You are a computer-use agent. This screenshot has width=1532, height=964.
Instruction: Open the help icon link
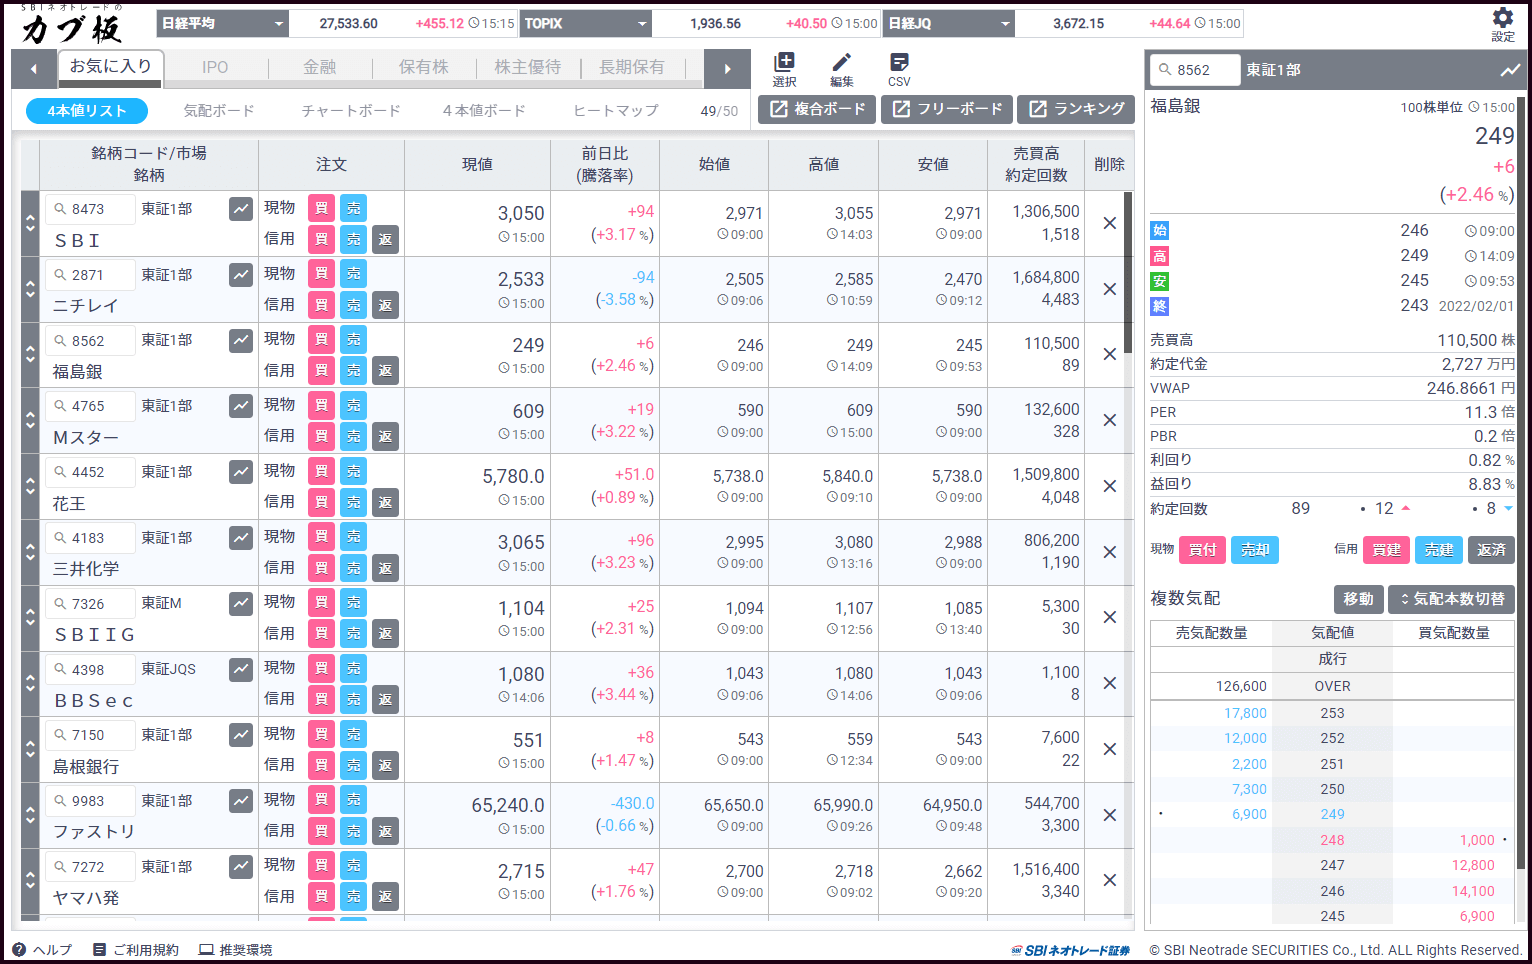click(42, 950)
